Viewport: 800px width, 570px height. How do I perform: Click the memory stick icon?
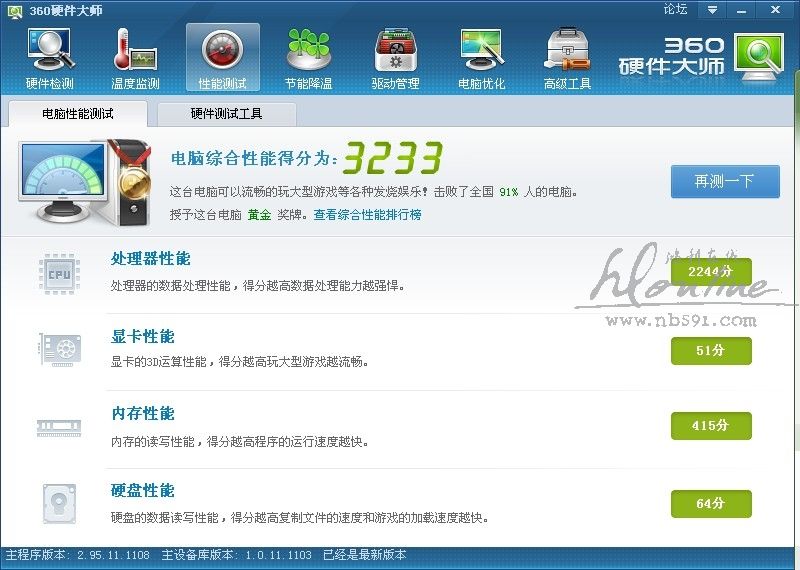[x=59, y=427]
